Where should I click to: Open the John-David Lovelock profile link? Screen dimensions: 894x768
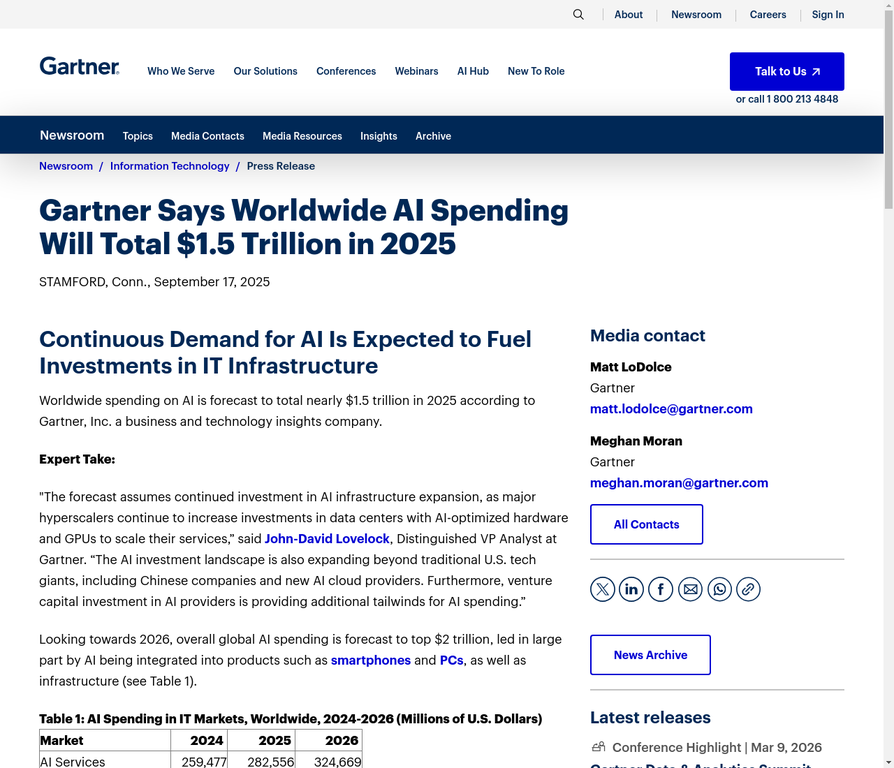(x=327, y=538)
